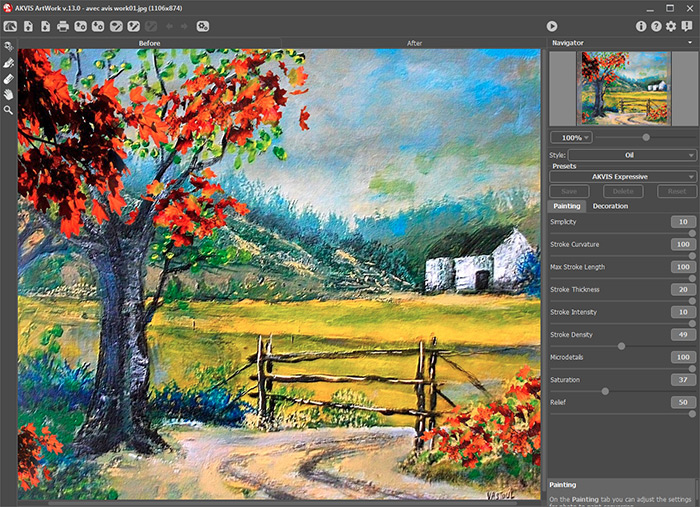Click the Relief value field showing 50
Image resolution: width=700 pixels, height=507 pixels.
click(x=683, y=402)
